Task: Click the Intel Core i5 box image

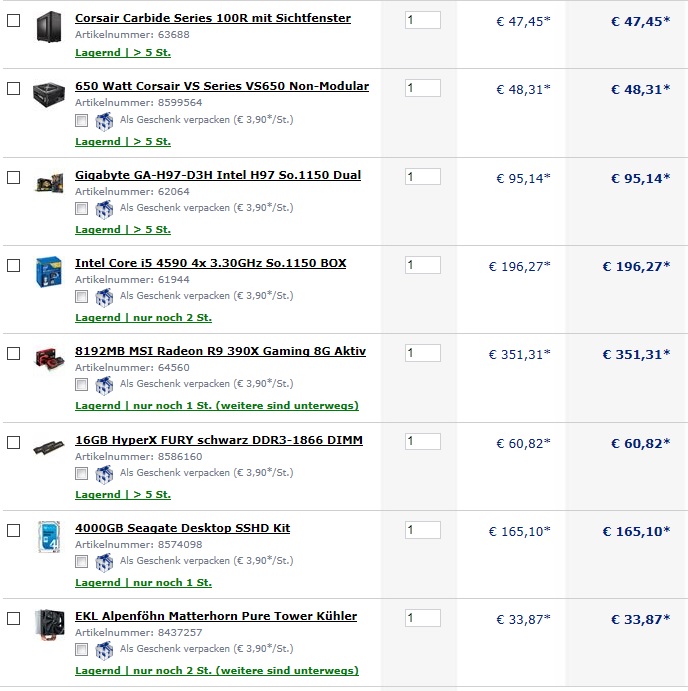Action: point(47,272)
